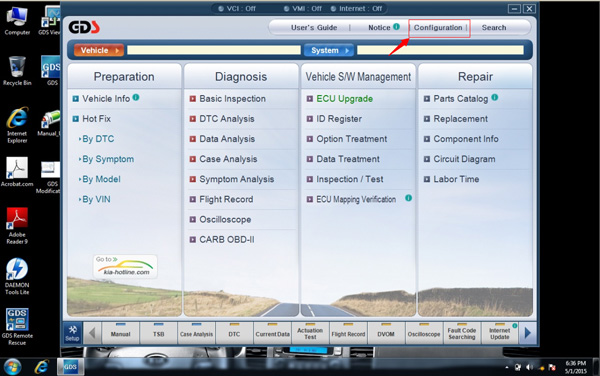Click the Vehicle Info green info badge
The height and width of the screenshot is (376, 600).
[x=136, y=98]
